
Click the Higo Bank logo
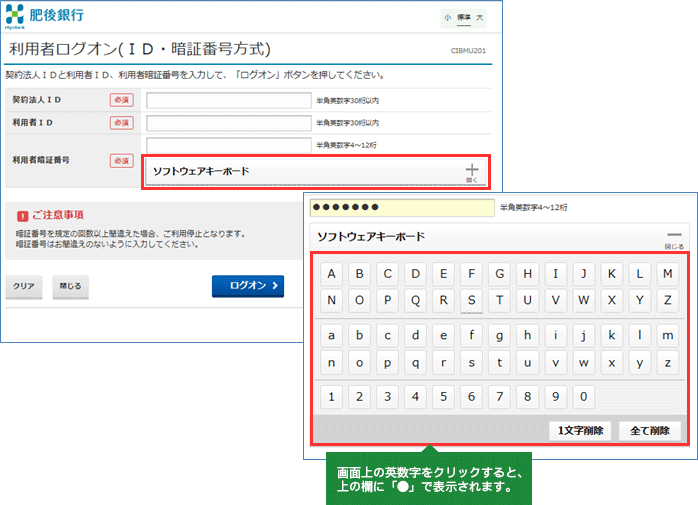pyautogui.click(x=47, y=17)
